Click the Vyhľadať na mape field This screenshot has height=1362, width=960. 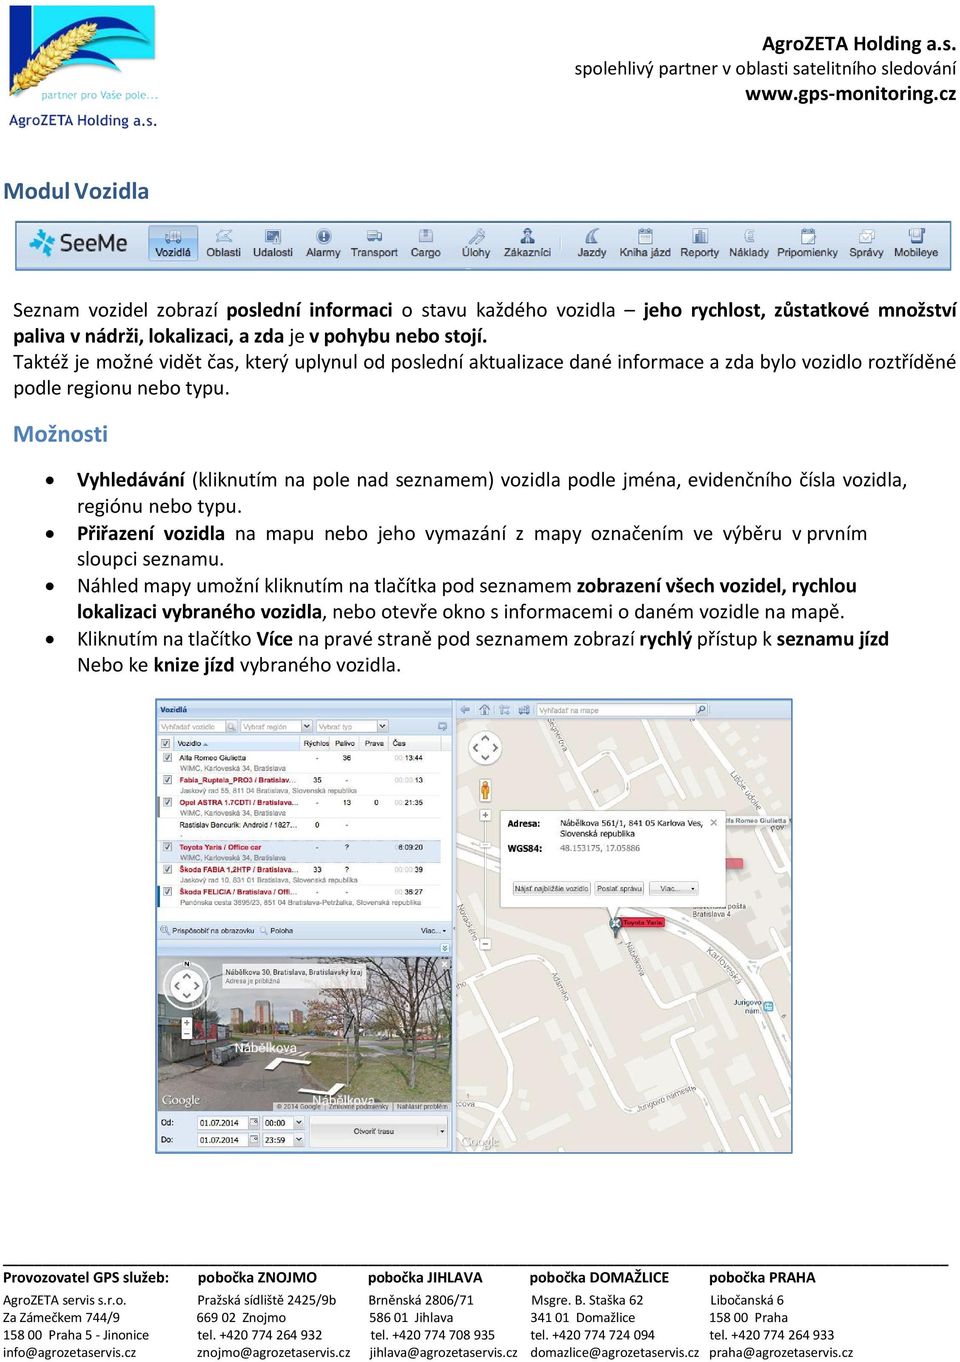(x=616, y=710)
